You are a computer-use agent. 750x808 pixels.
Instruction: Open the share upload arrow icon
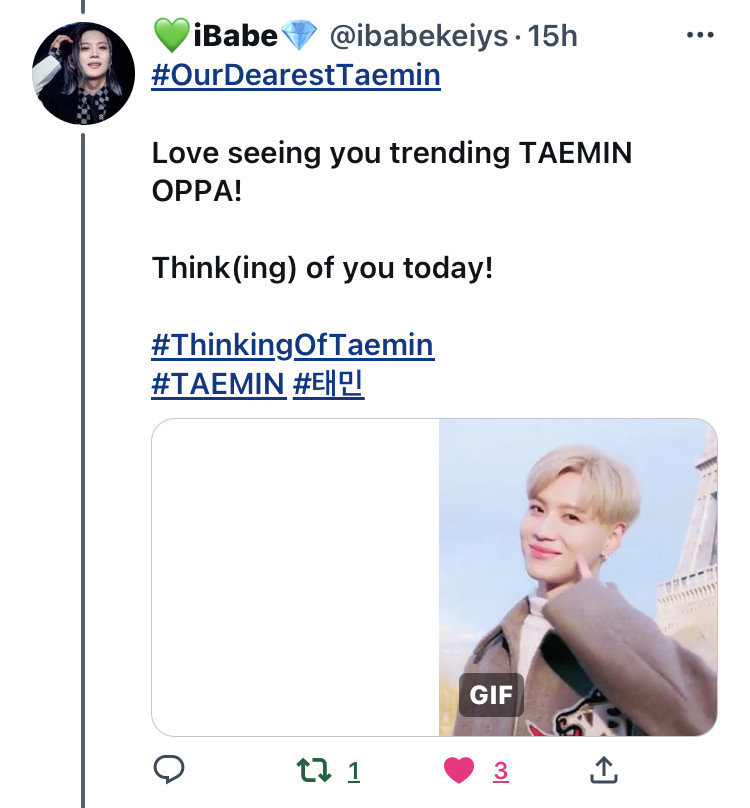(x=603, y=770)
